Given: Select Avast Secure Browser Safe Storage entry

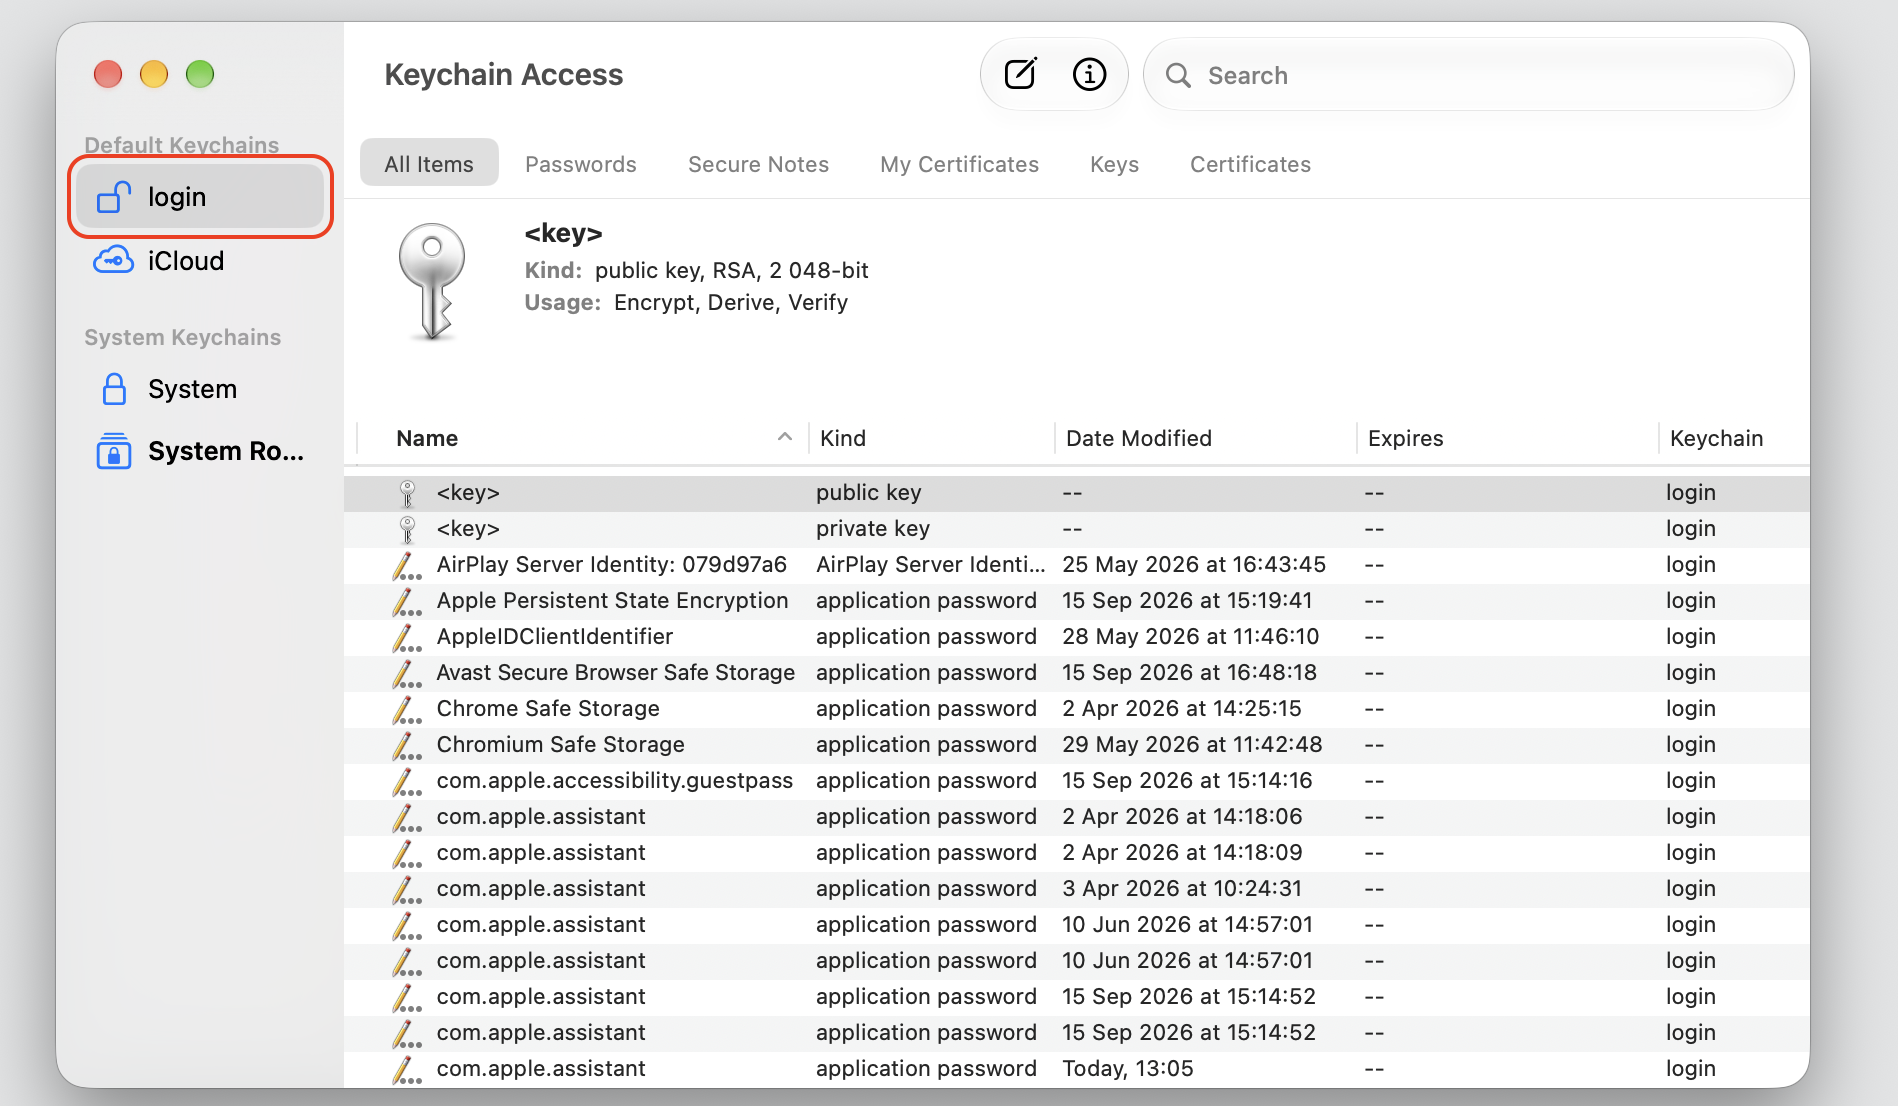Looking at the screenshot, I should tap(1077, 673).
